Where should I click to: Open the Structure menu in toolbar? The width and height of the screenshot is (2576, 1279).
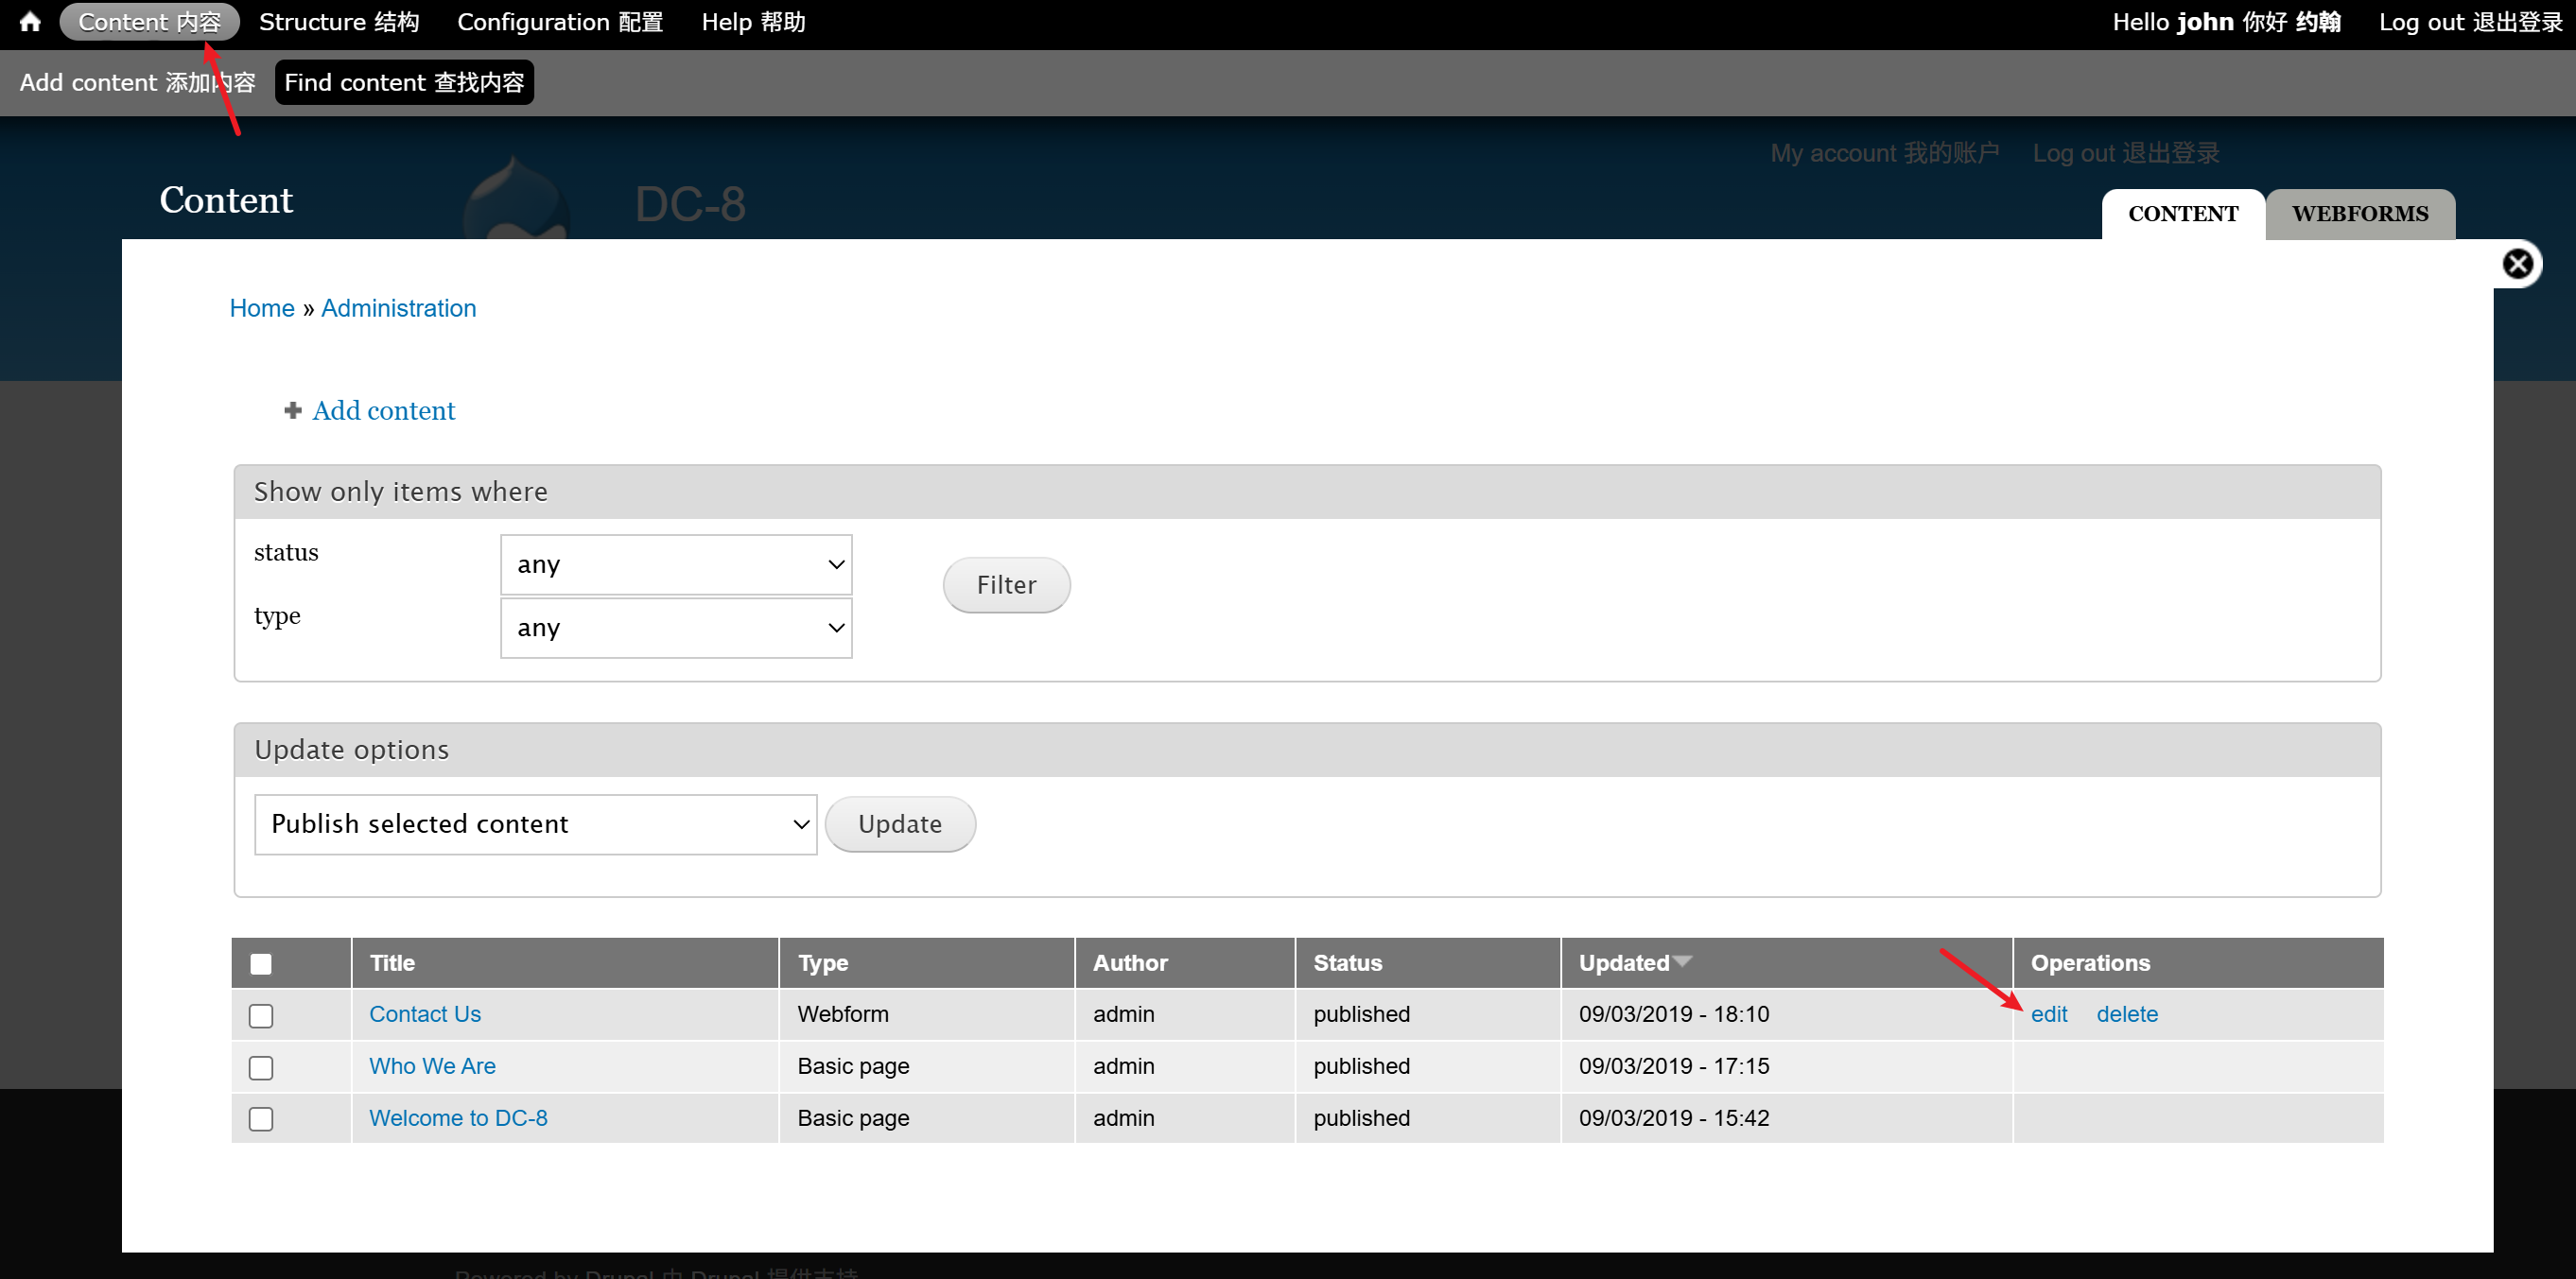pyautogui.click(x=339, y=22)
